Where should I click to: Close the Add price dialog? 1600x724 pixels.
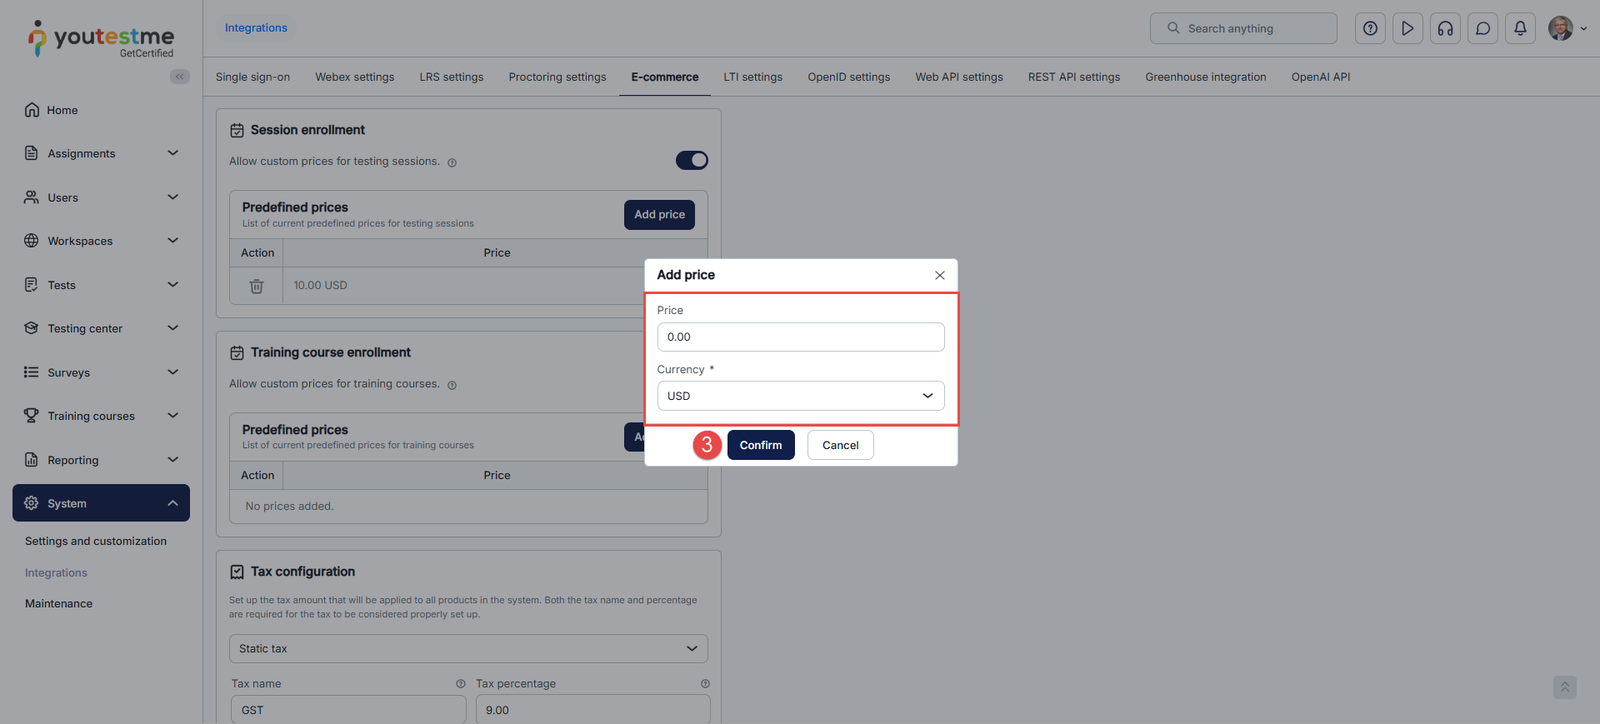pyautogui.click(x=939, y=275)
